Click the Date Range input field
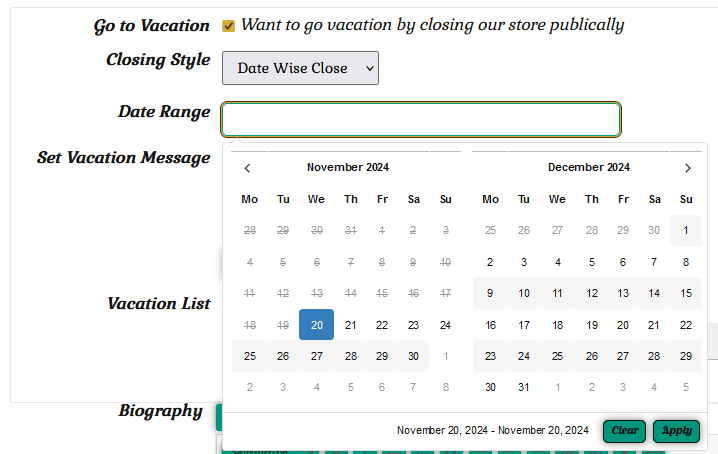Screen dimensions: 718x454 tap(421, 119)
